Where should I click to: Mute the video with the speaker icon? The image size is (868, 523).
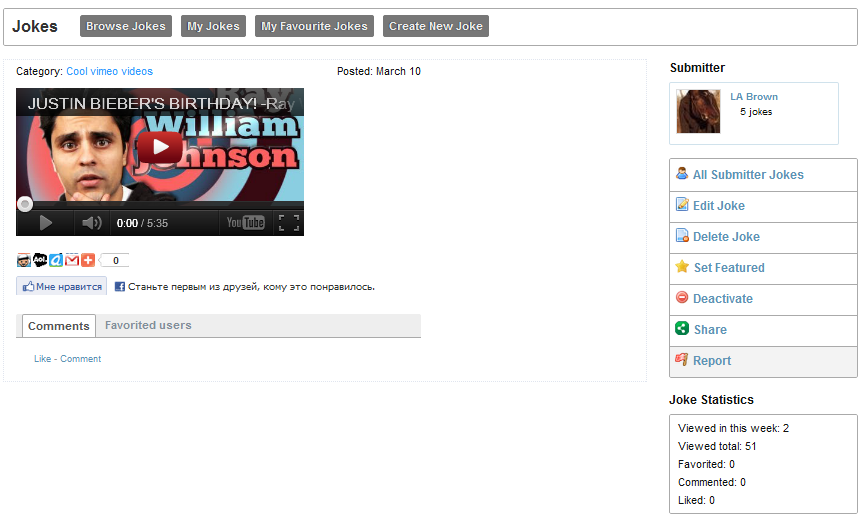92,223
